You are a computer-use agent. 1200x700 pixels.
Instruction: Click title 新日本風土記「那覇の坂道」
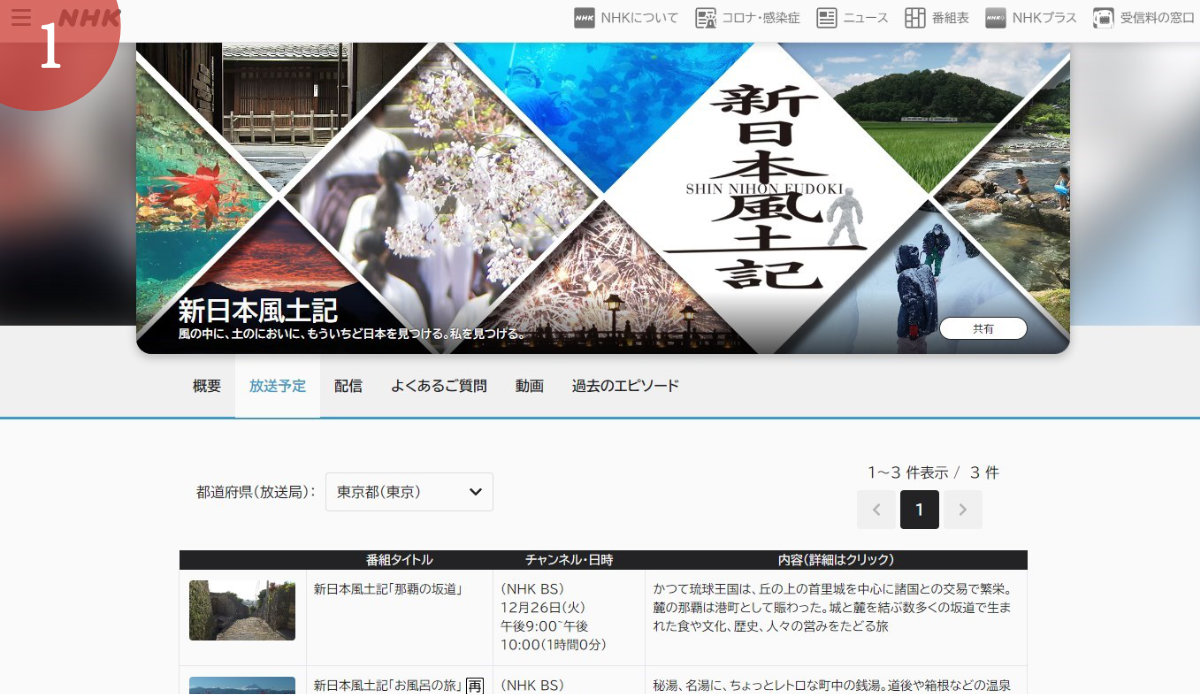(x=388, y=589)
